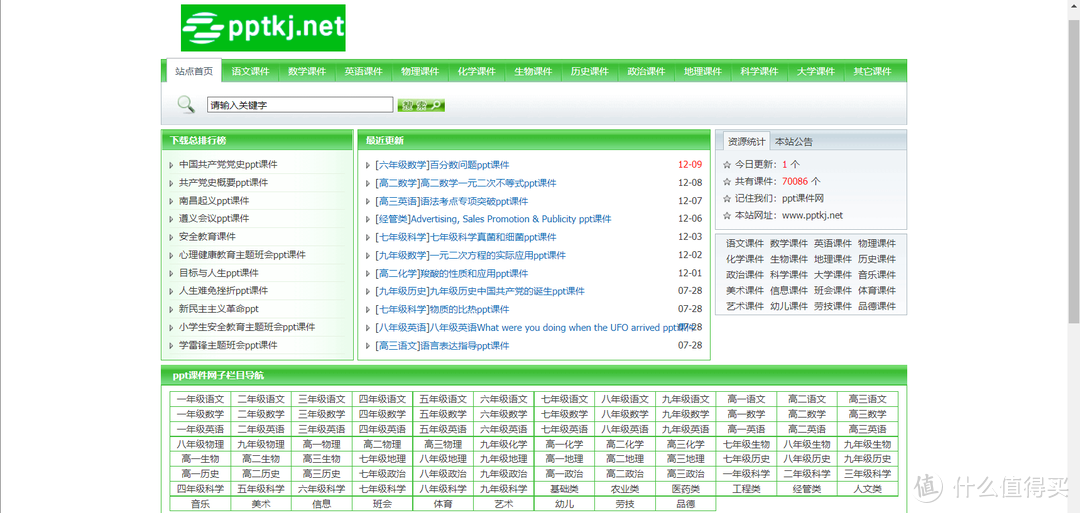This screenshot has height=513, width=1080.
Task: Switch to the 资源统计 tab
Action: click(x=747, y=142)
